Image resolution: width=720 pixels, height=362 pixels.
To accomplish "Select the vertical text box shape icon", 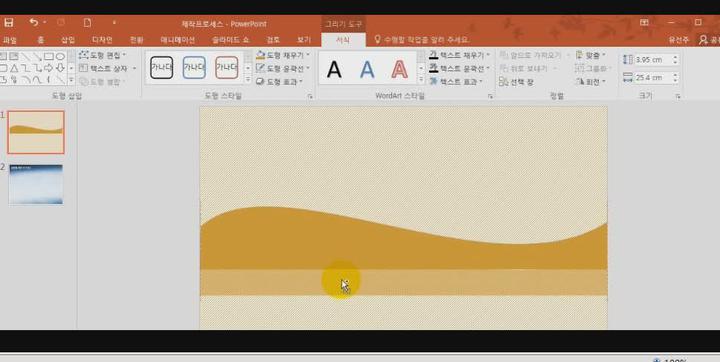I will click(x=14, y=57).
